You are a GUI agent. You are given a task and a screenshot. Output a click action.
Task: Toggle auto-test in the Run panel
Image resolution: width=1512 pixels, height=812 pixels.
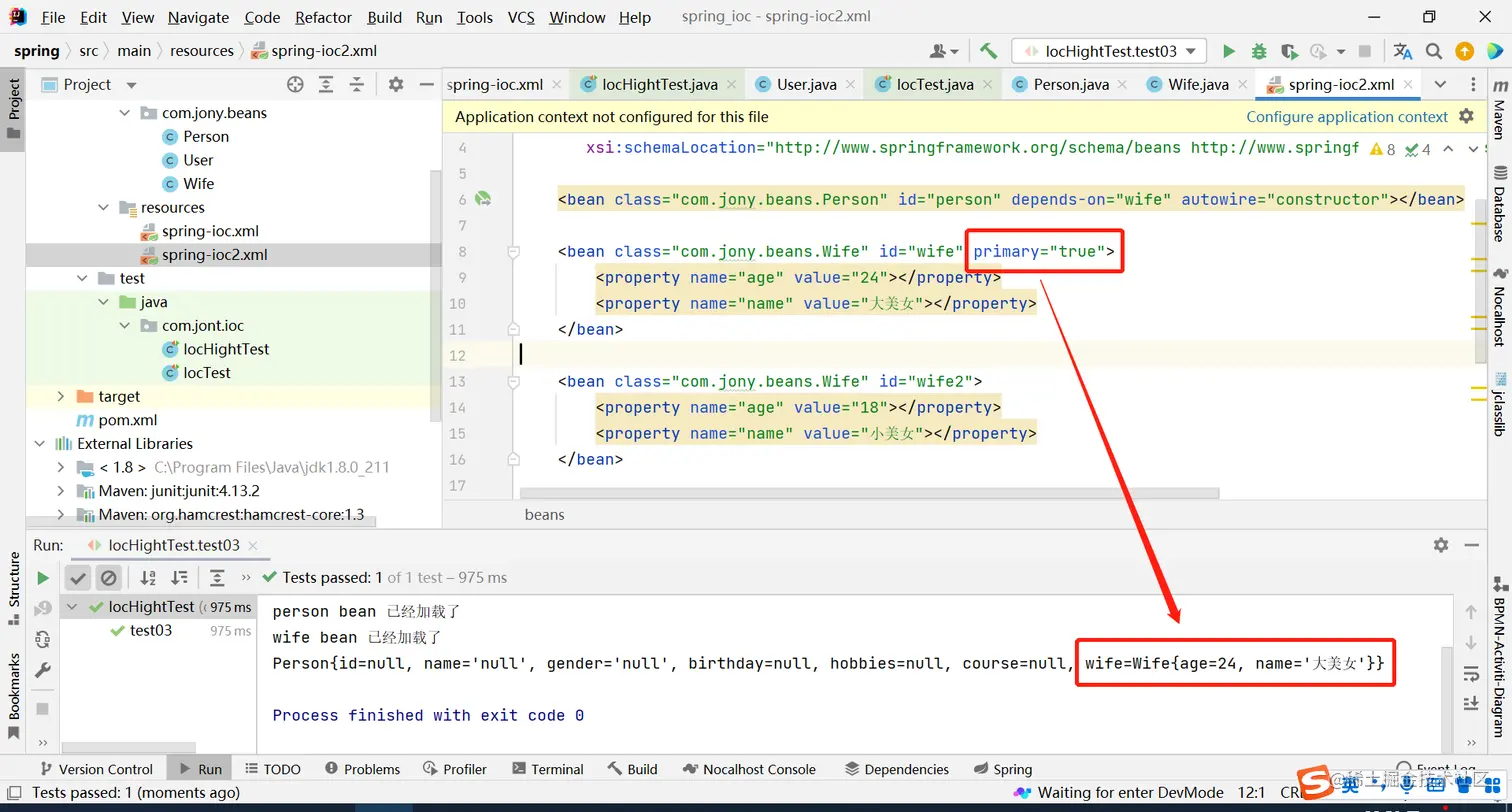coord(43,640)
